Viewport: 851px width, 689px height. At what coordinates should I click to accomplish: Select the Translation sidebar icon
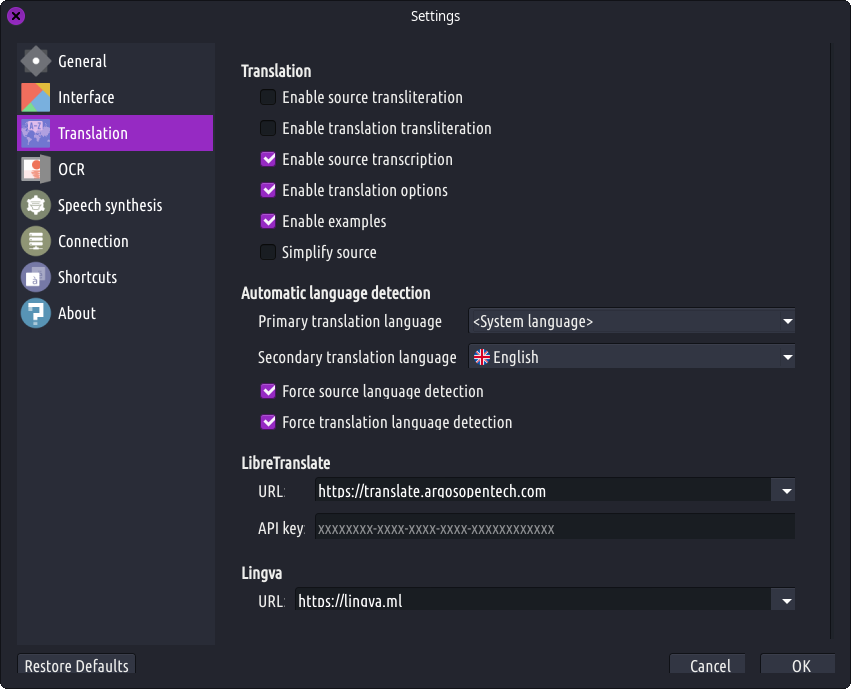click(x=36, y=133)
